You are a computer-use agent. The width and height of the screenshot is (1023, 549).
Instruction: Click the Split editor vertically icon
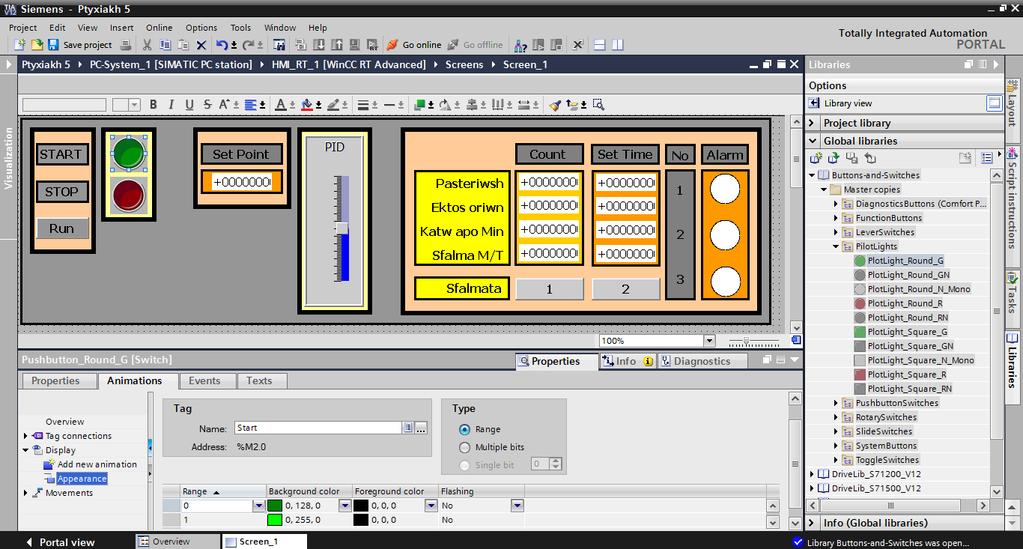point(617,45)
